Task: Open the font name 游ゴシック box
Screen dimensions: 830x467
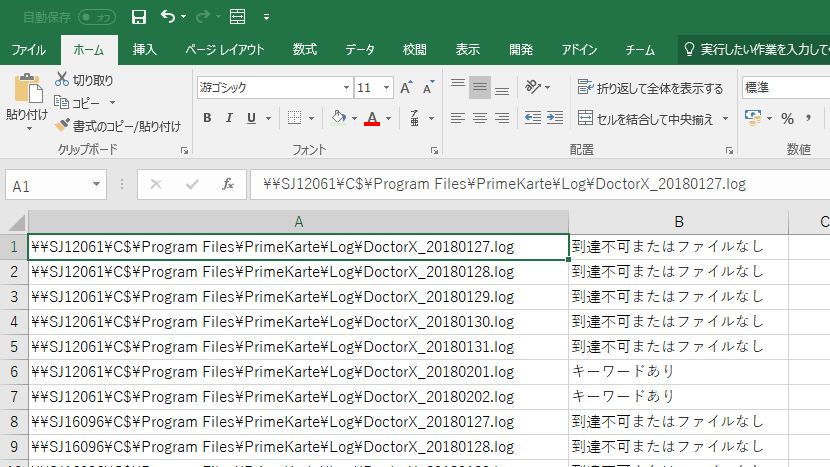Action: [x=274, y=87]
